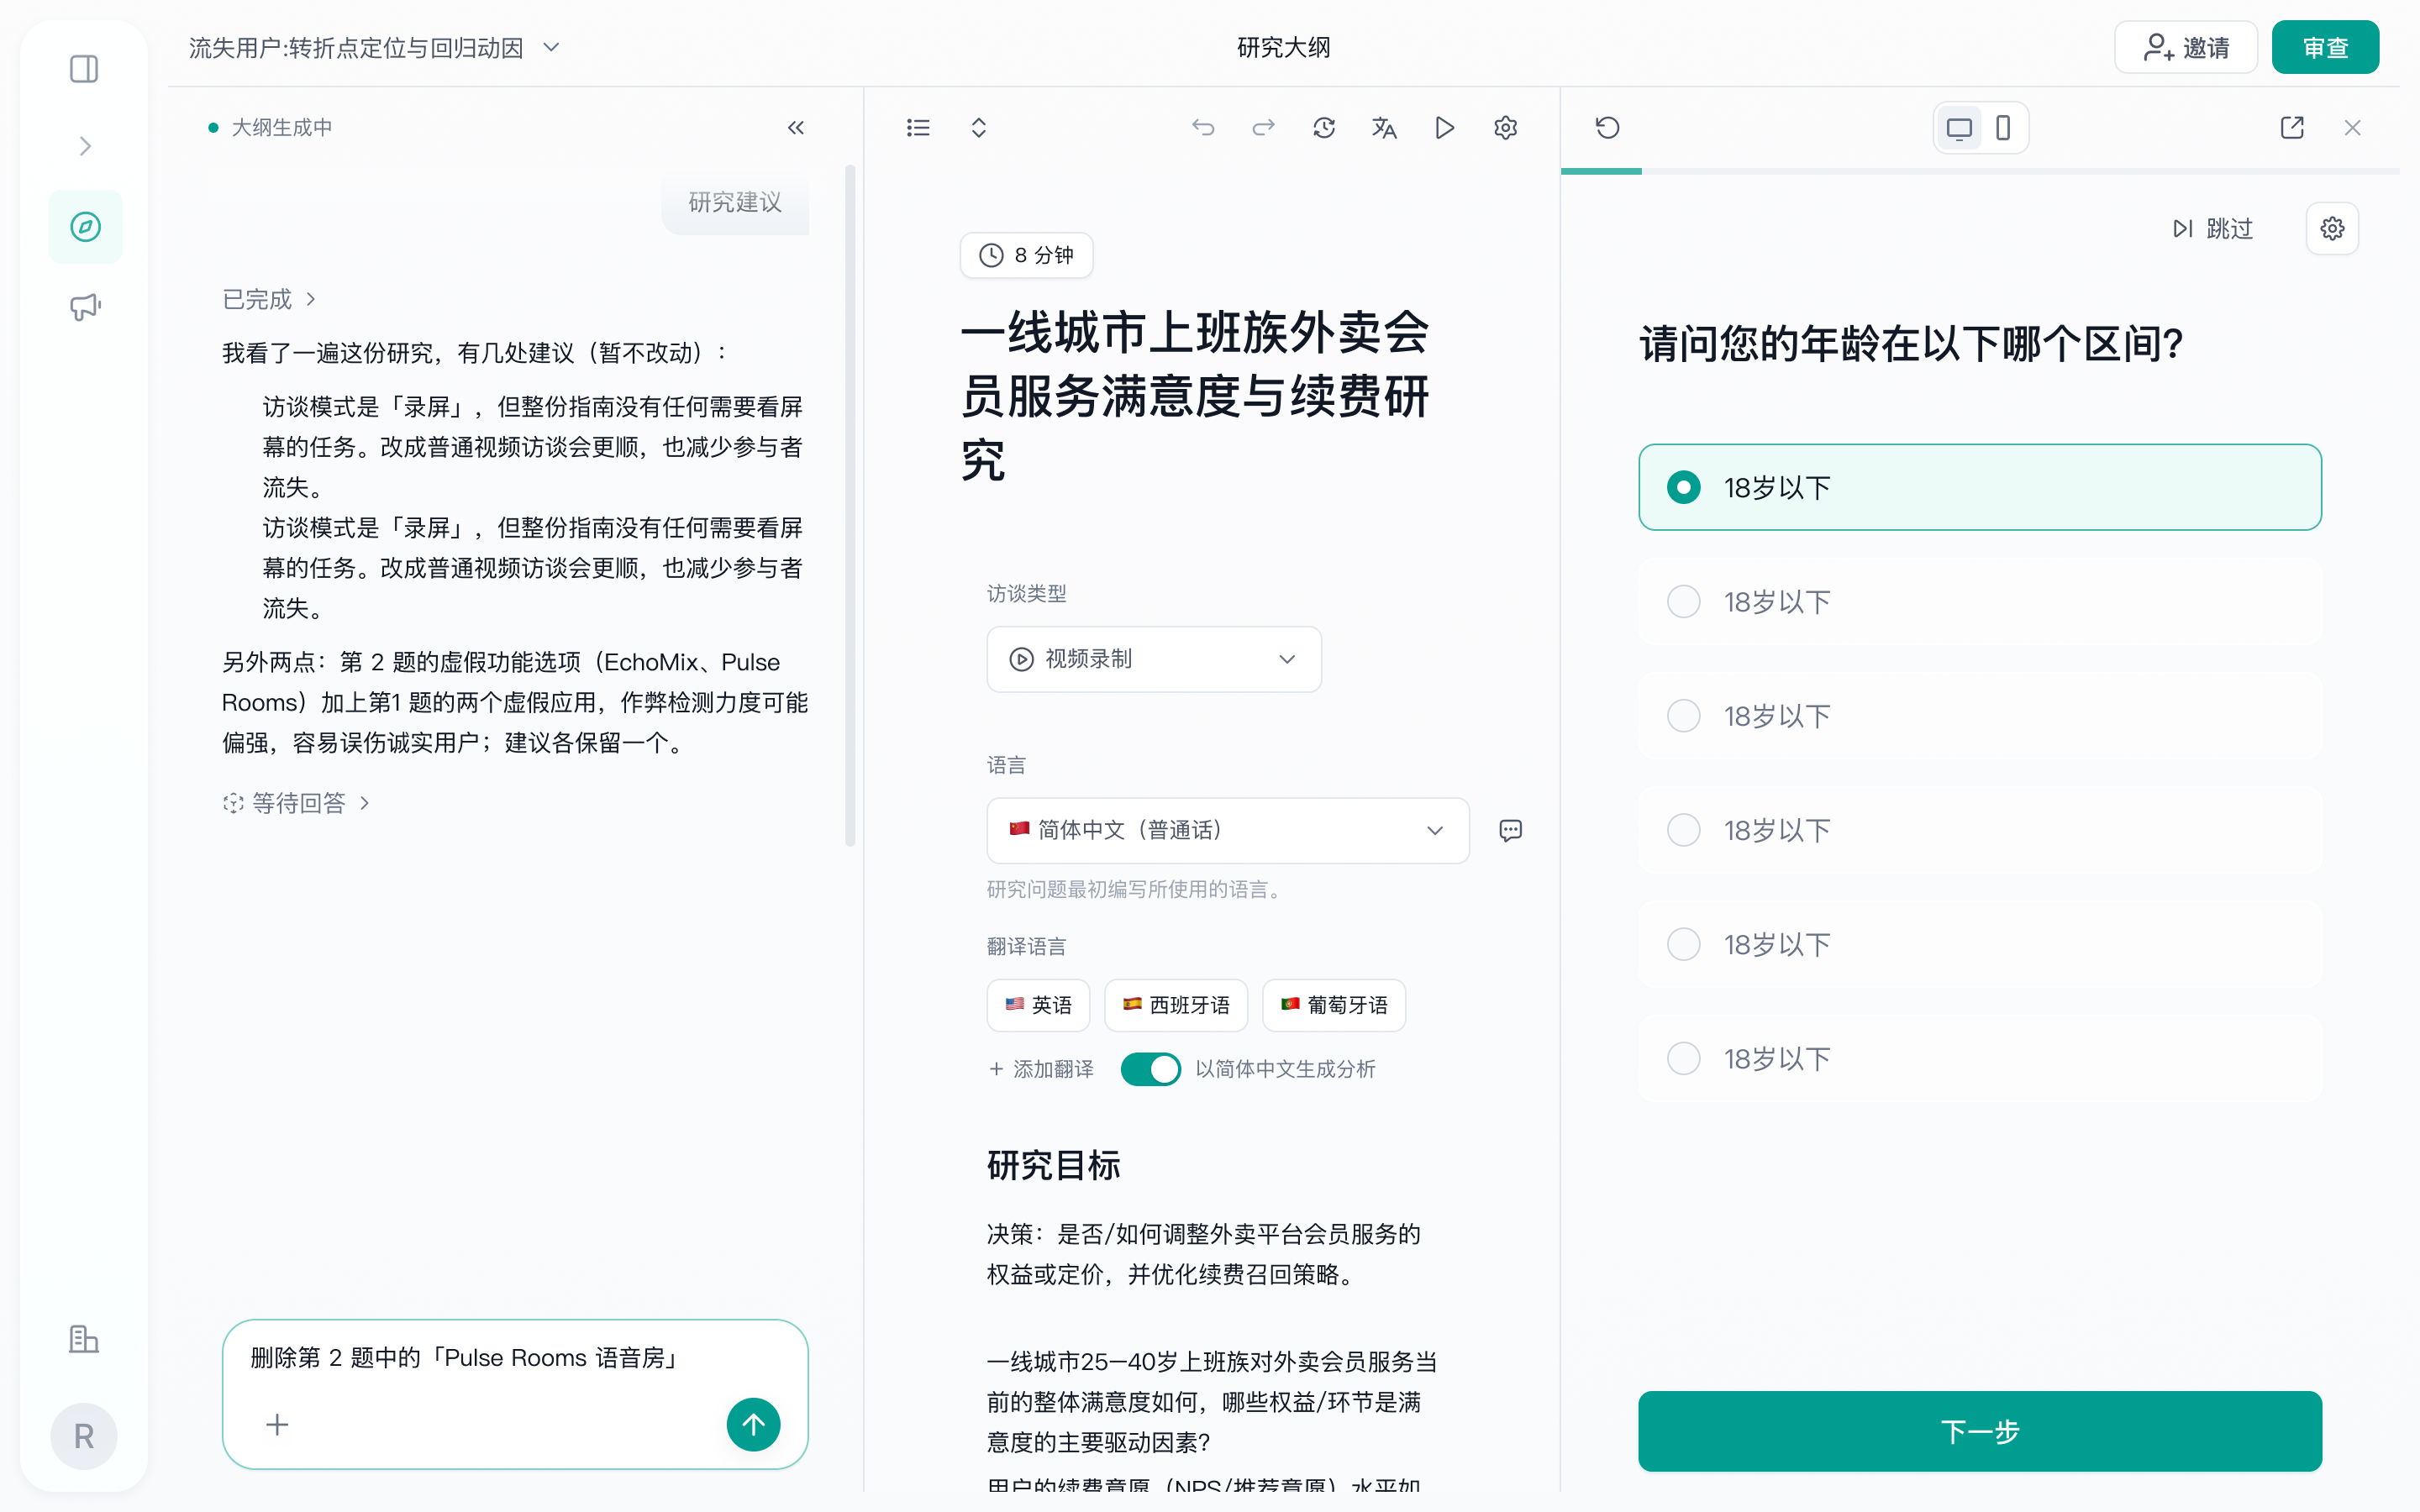
Task: Click the 研究大纲 header title
Action: [1283, 47]
